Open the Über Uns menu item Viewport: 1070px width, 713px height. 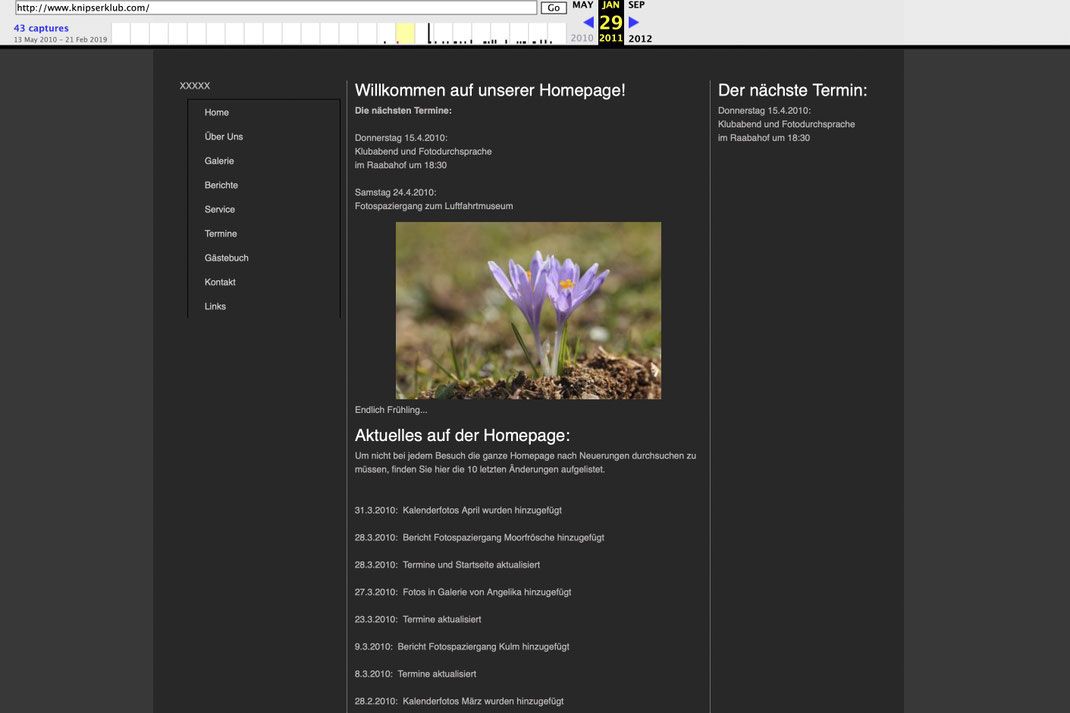point(224,137)
